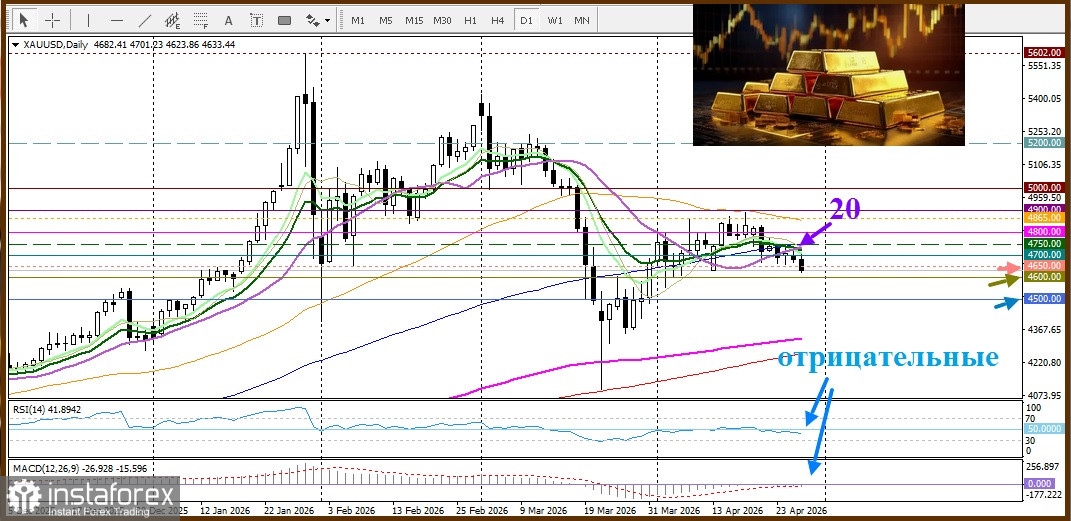Image resolution: width=1071 pixels, height=521 pixels.
Task: Select the Text Label tool
Action: (256, 20)
